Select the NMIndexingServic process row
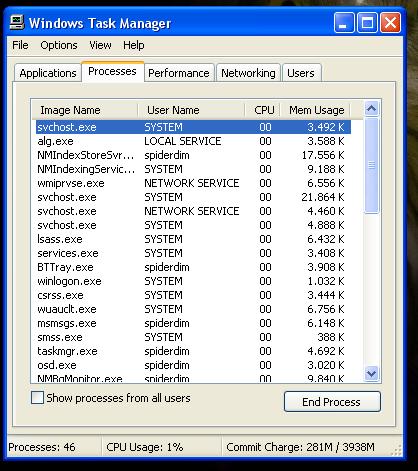The width and height of the screenshot is (418, 471). tap(193, 169)
